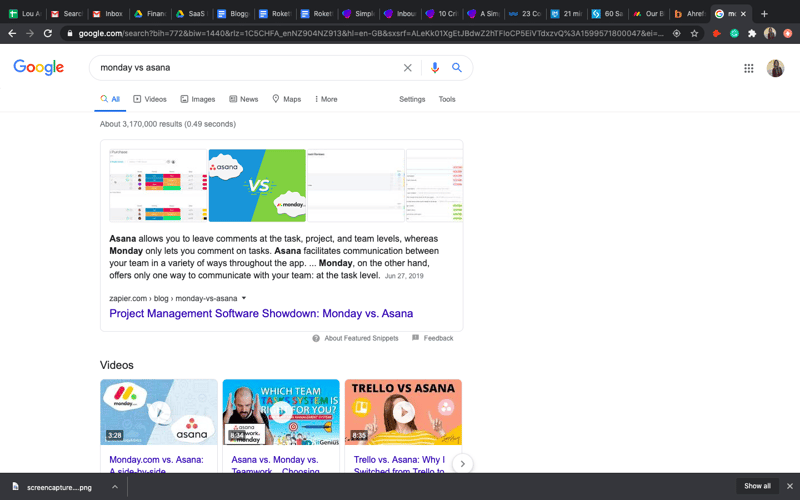800x500 pixels.
Task: Switch to the Ahrefs browser tab
Action: click(x=689, y=14)
